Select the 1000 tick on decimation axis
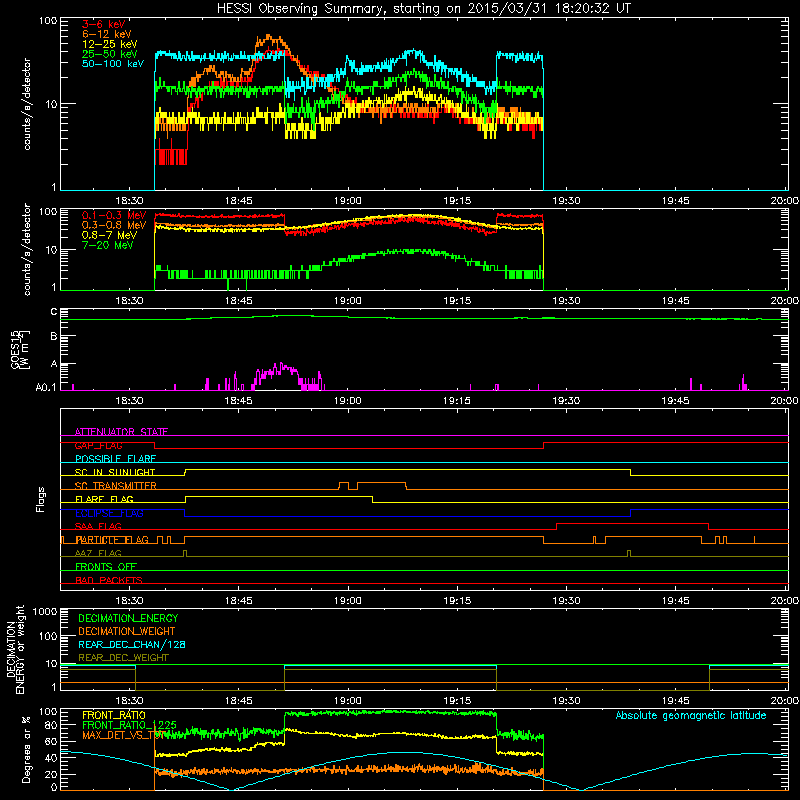 (44, 612)
